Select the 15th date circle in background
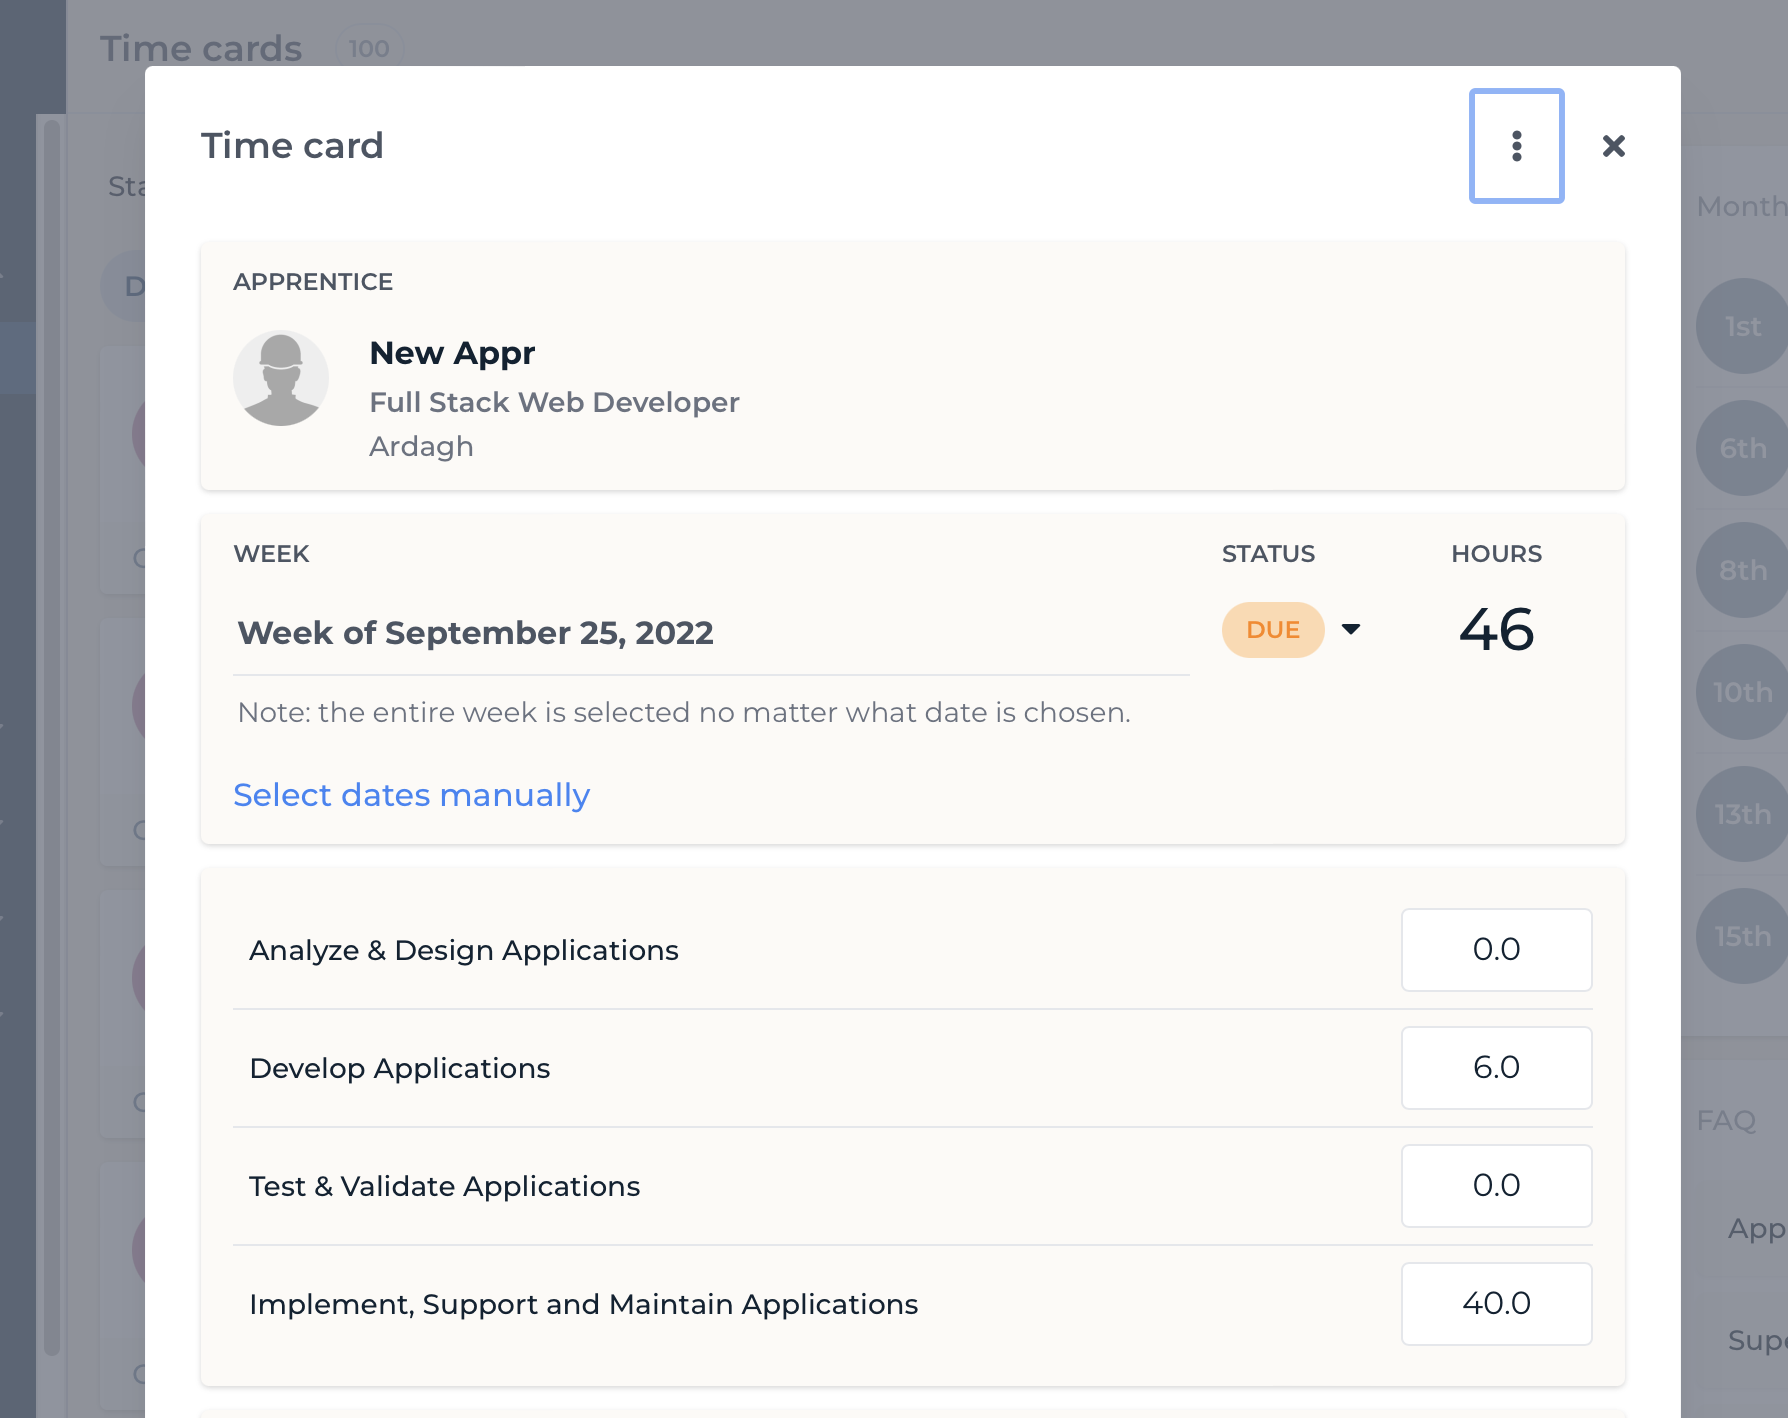The image size is (1788, 1418). (1743, 936)
